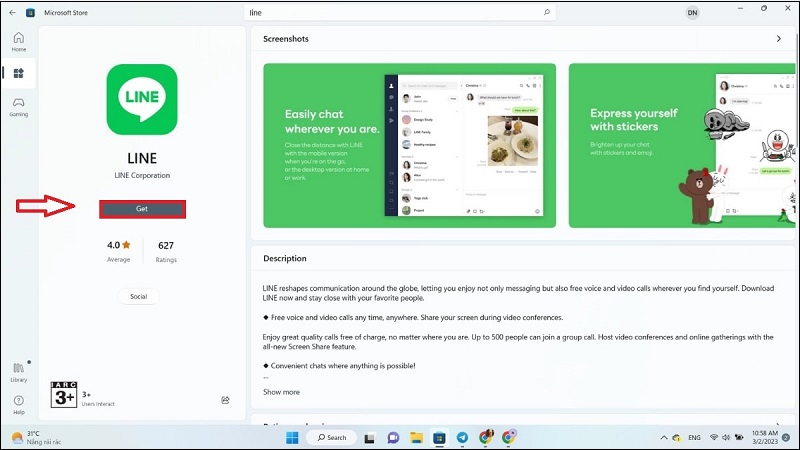Click Show more under Description

pyautogui.click(x=281, y=392)
